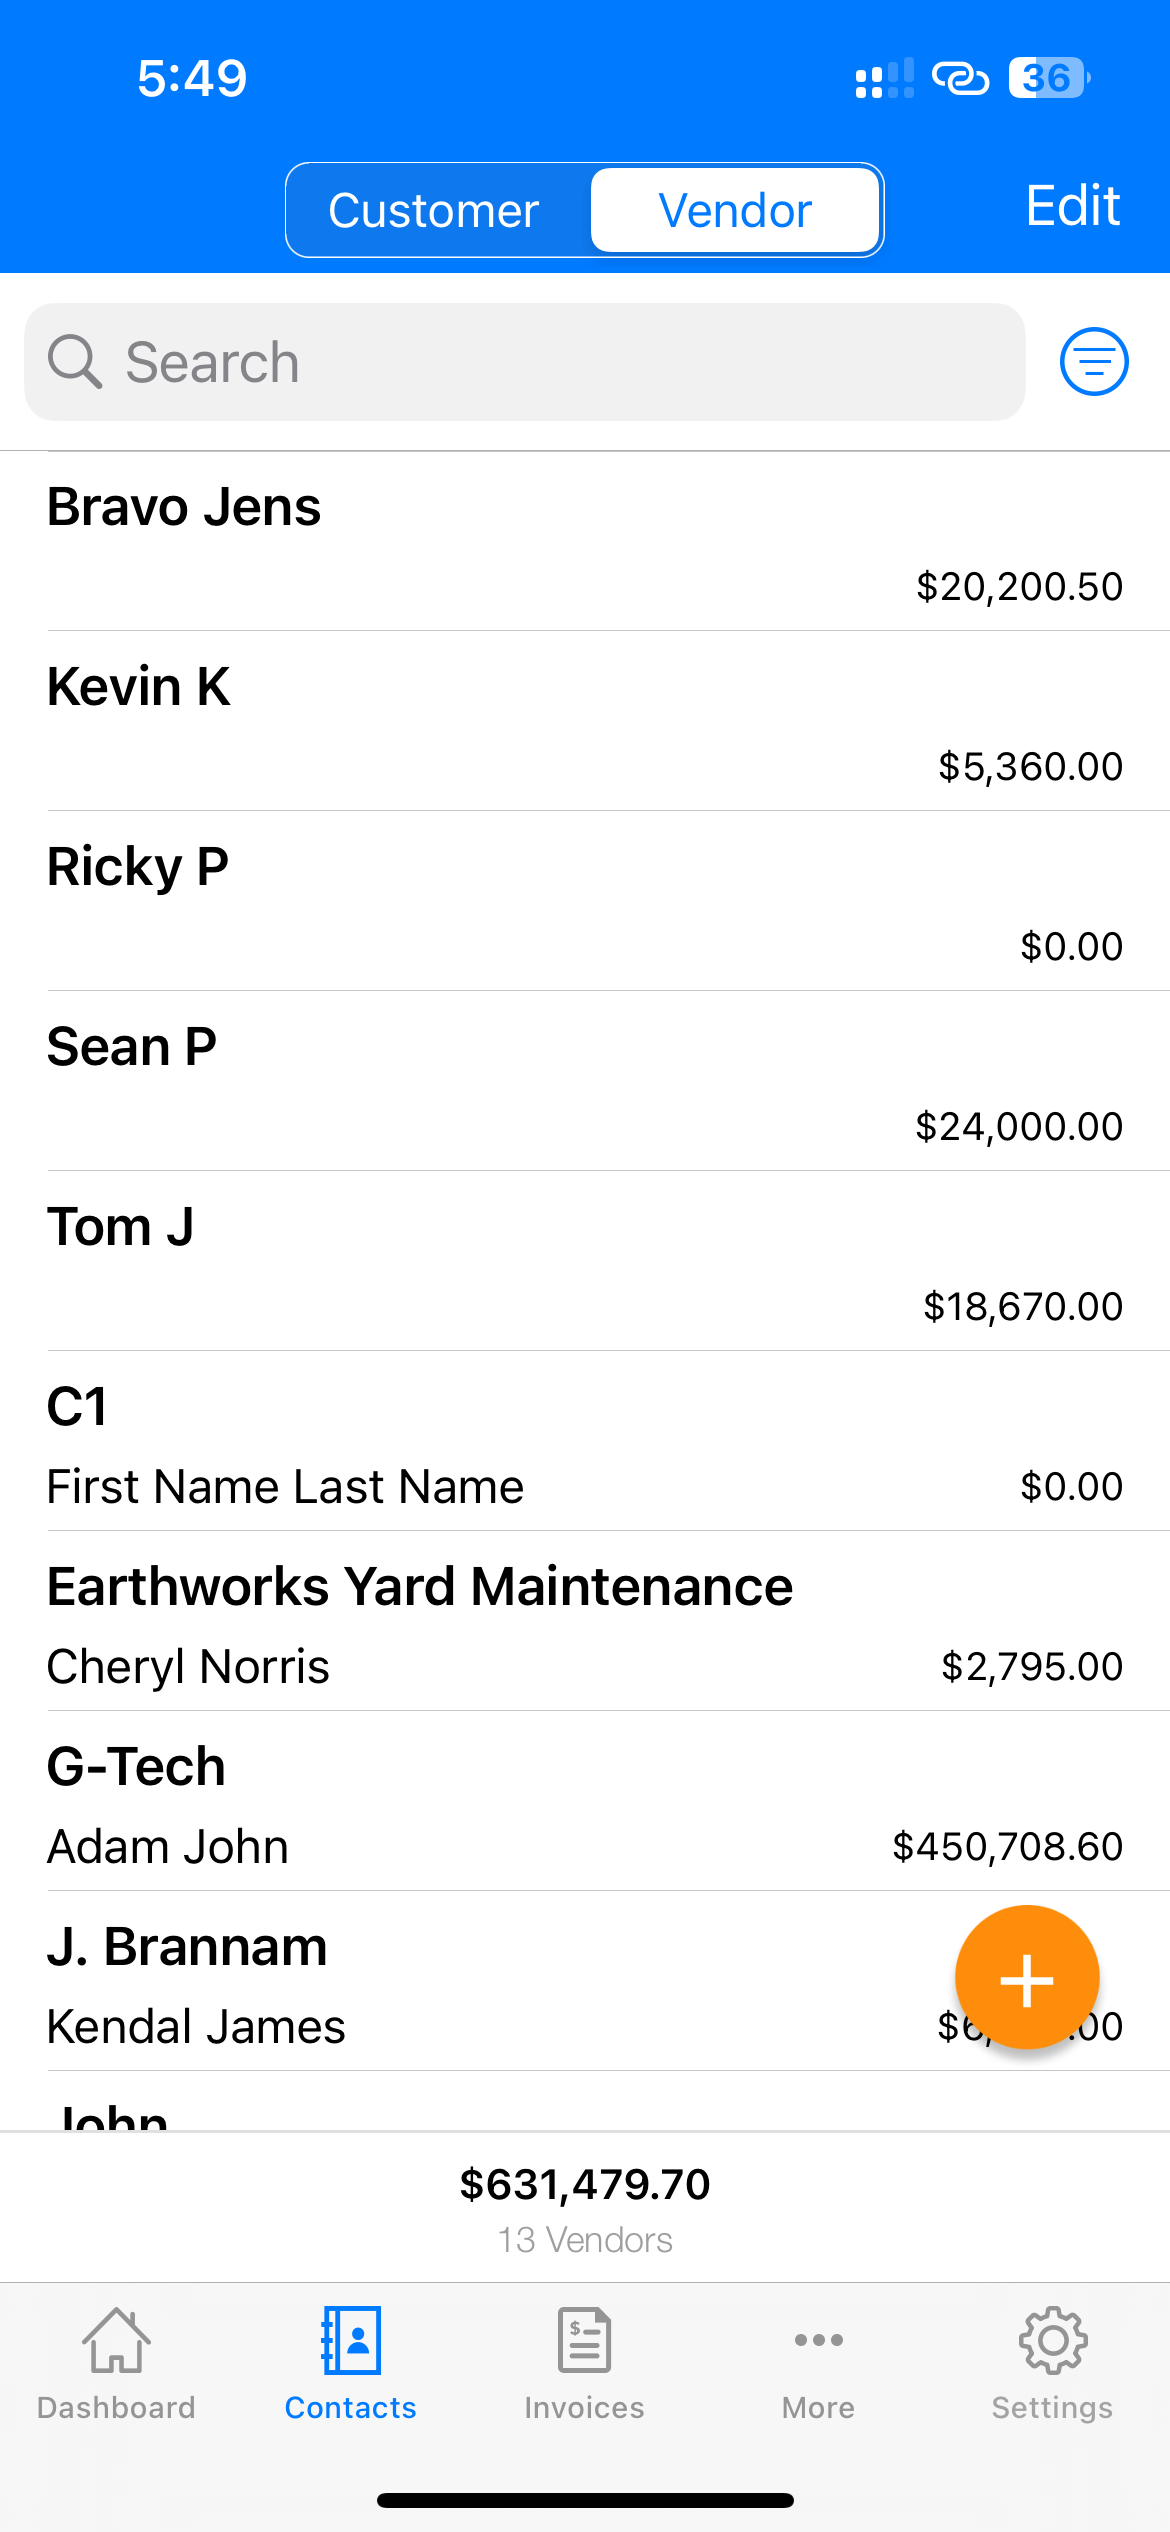Viewport: 1170px width, 2532px height.
Task: Tap the orange add vendor plus button
Action: click(1027, 1978)
